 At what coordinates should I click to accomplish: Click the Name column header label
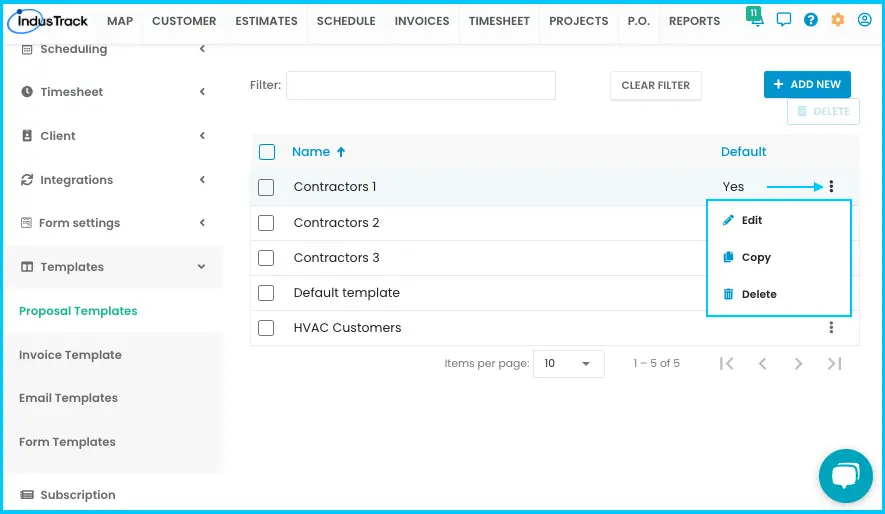coord(311,152)
